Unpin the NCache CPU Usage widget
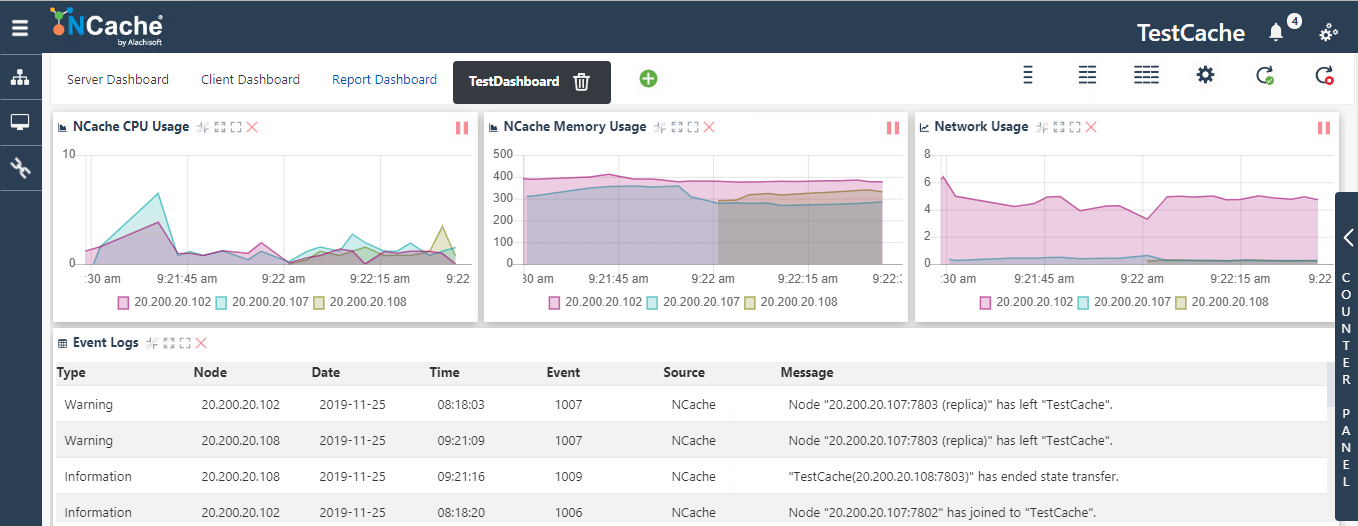This screenshot has height=526, width=1358. click(x=203, y=127)
